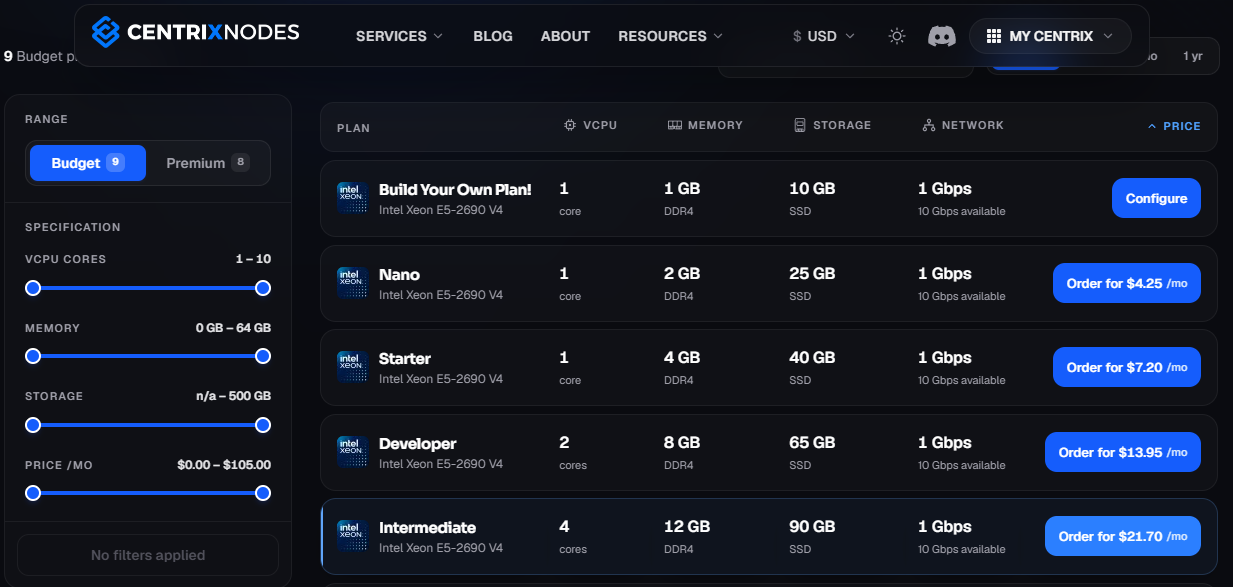
Task: Open the Discord link icon
Action: tap(942, 36)
